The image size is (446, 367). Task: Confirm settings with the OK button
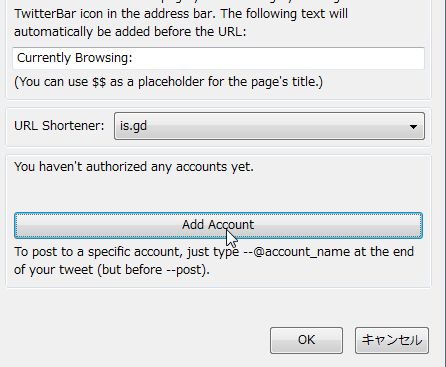pyautogui.click(x=306, y=340)
